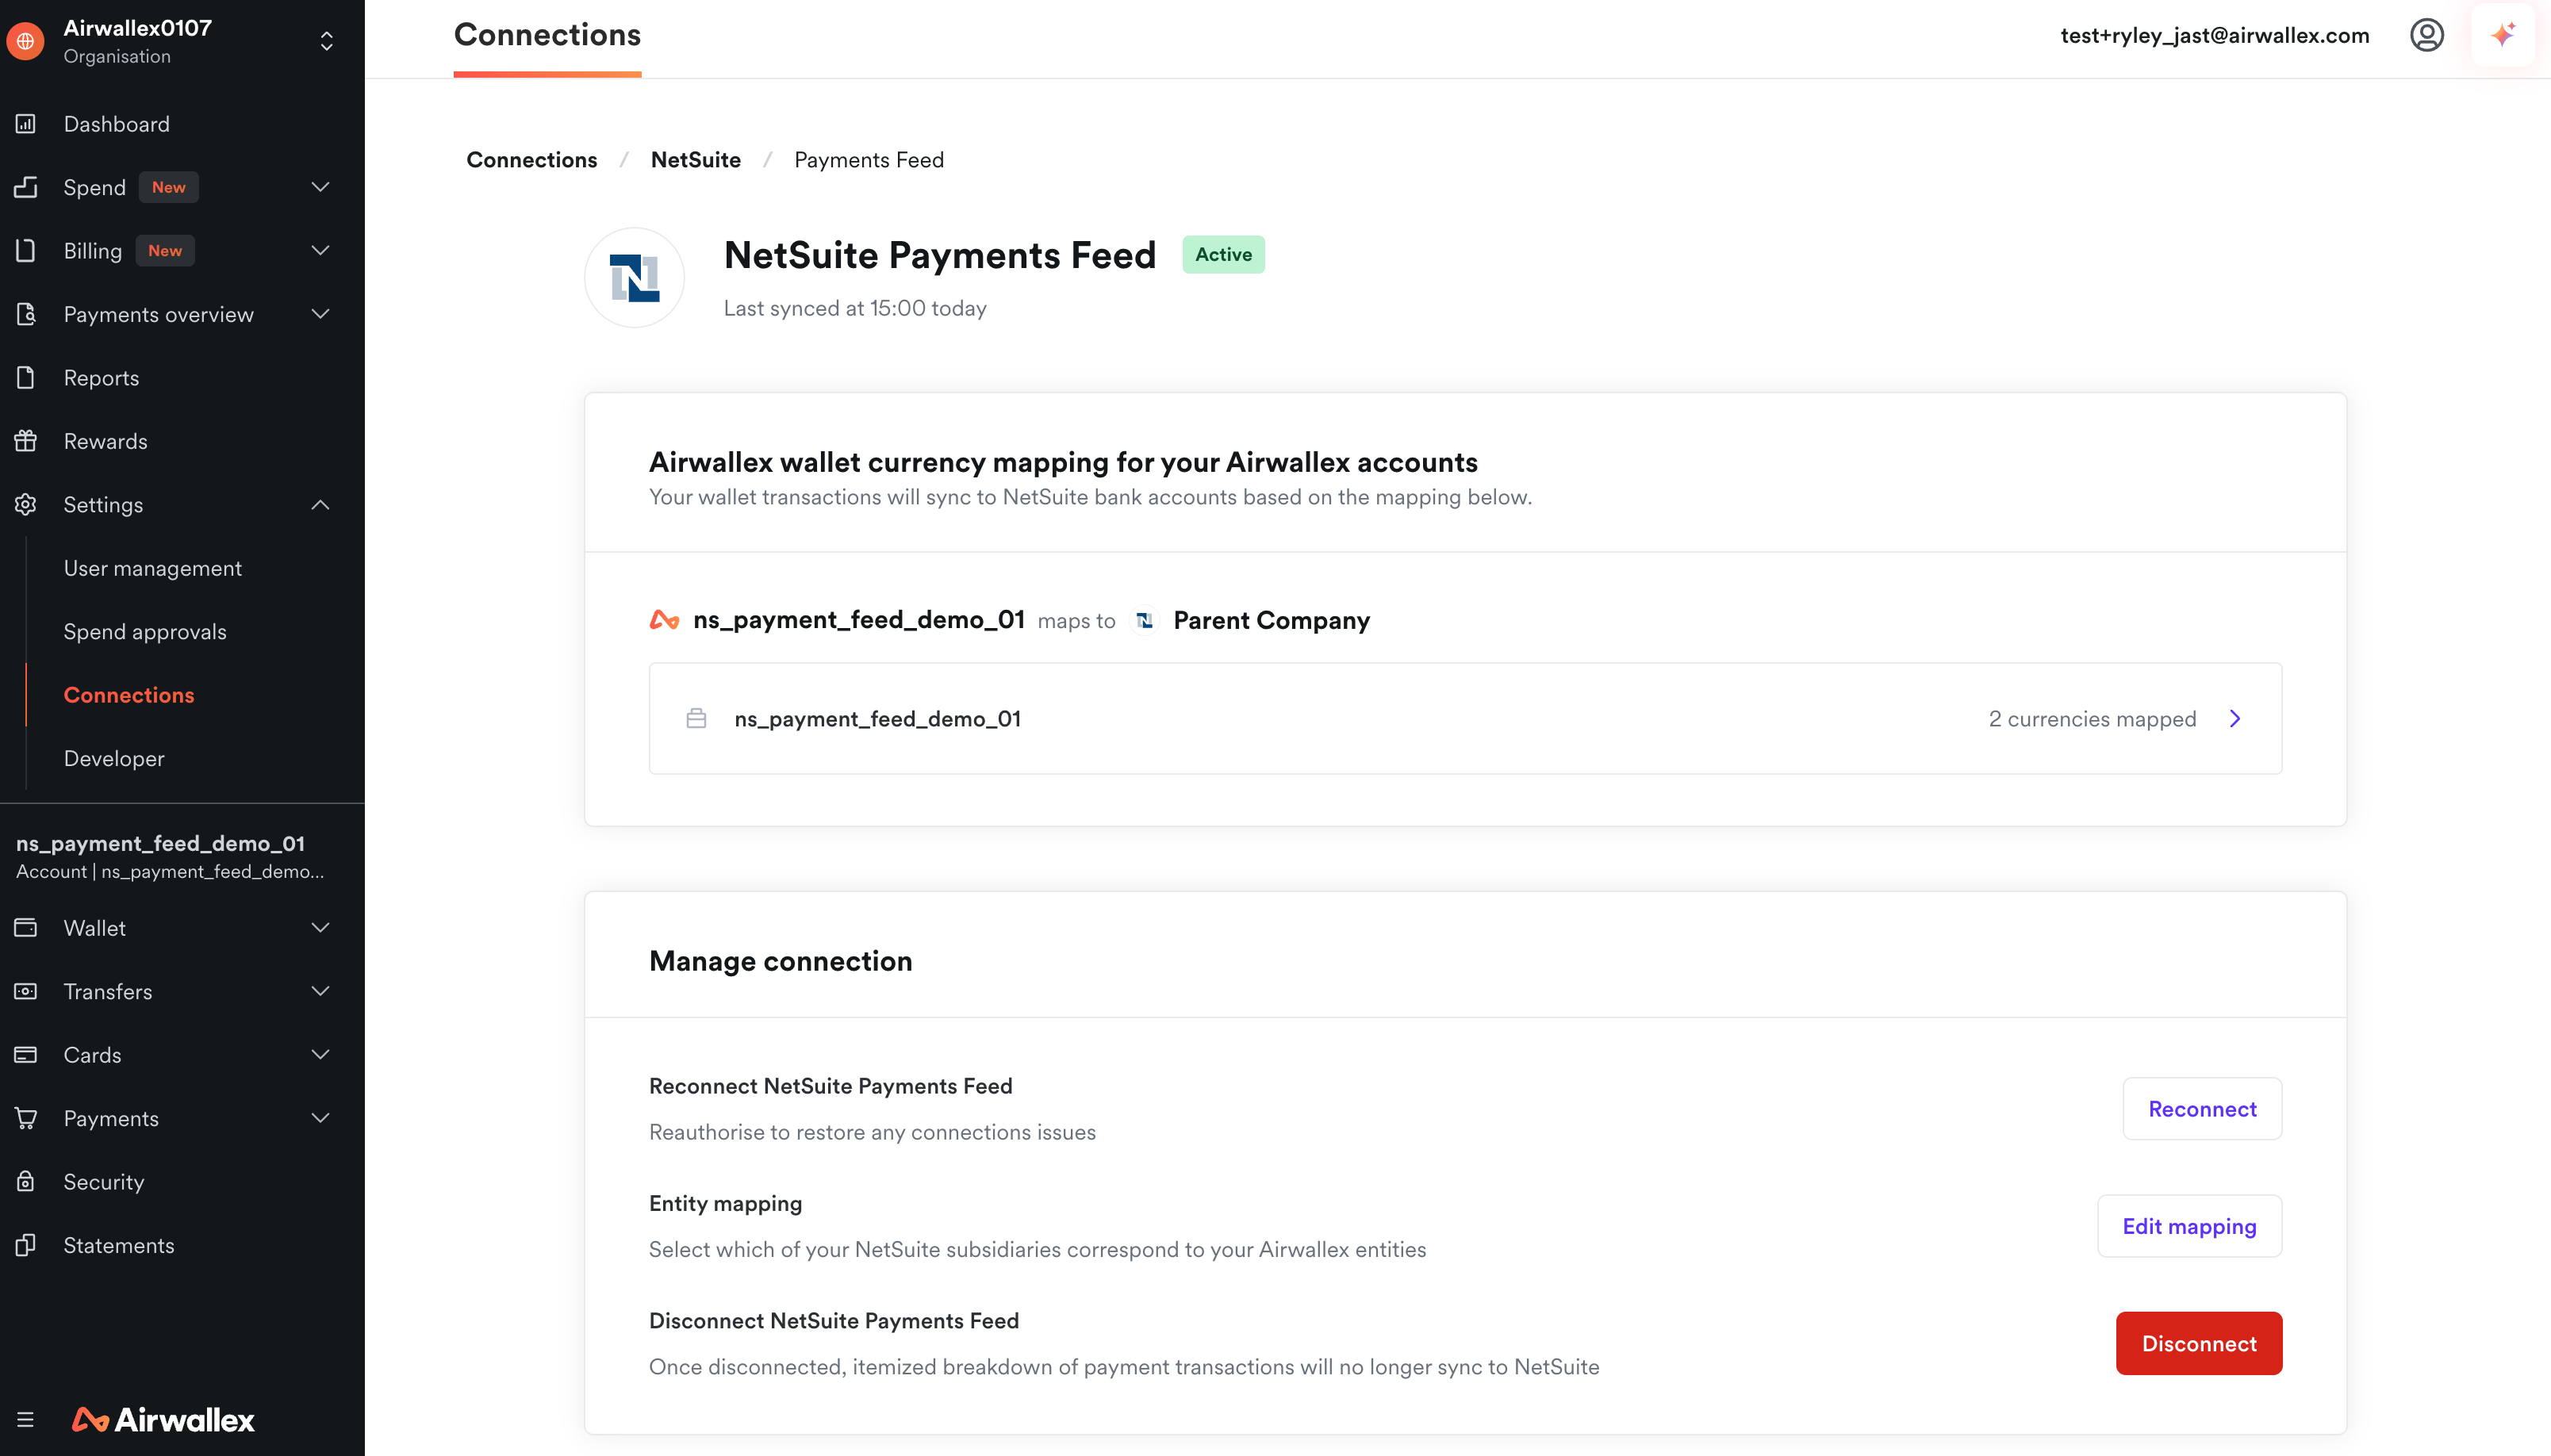Click the NetSuite logo thumbnail
The width and height of the screenshot is (2551, 1456).
[x=634, y=278]
